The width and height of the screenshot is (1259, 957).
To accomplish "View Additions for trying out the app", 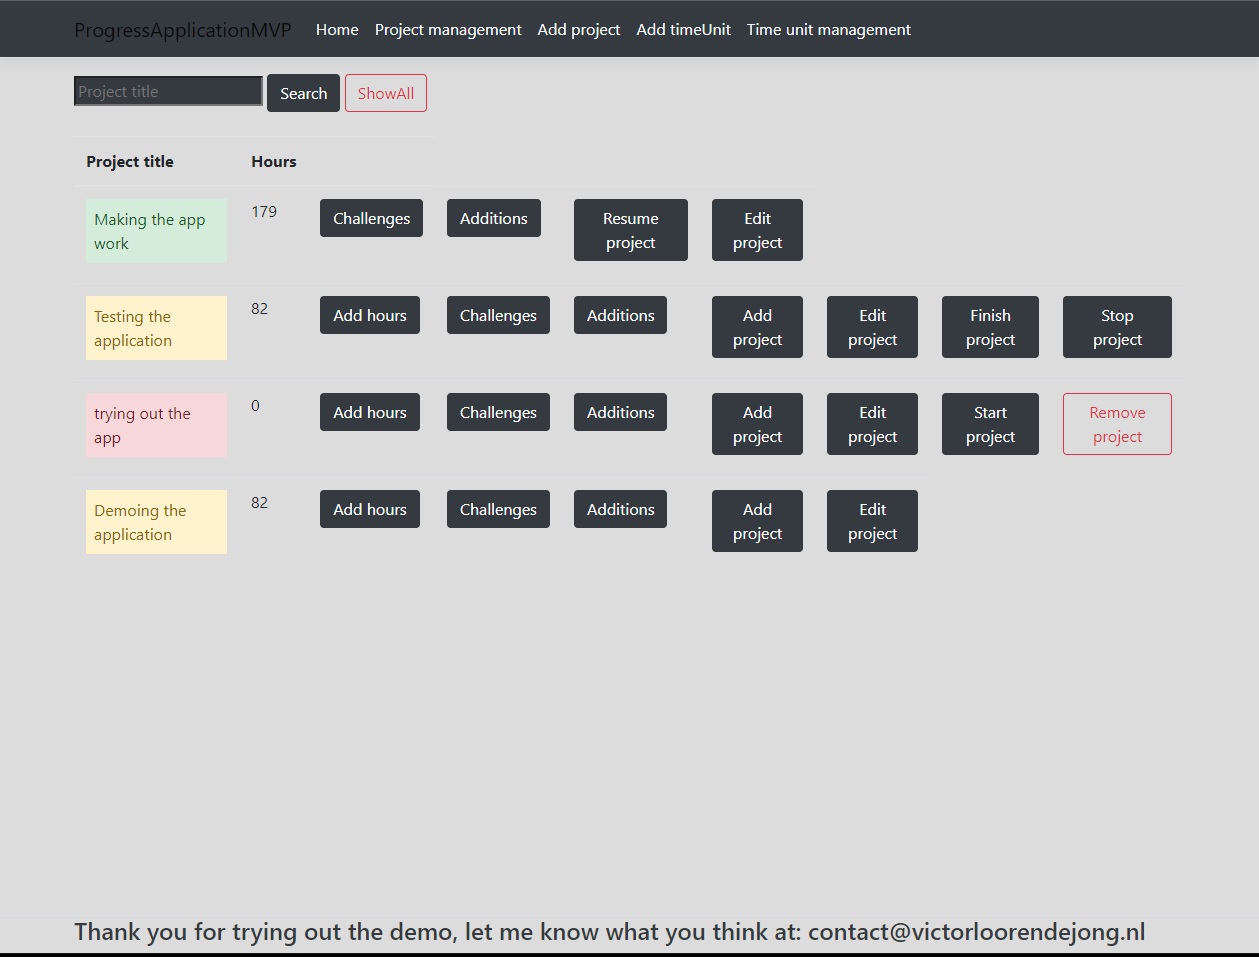I will click(x=620, y=412).
